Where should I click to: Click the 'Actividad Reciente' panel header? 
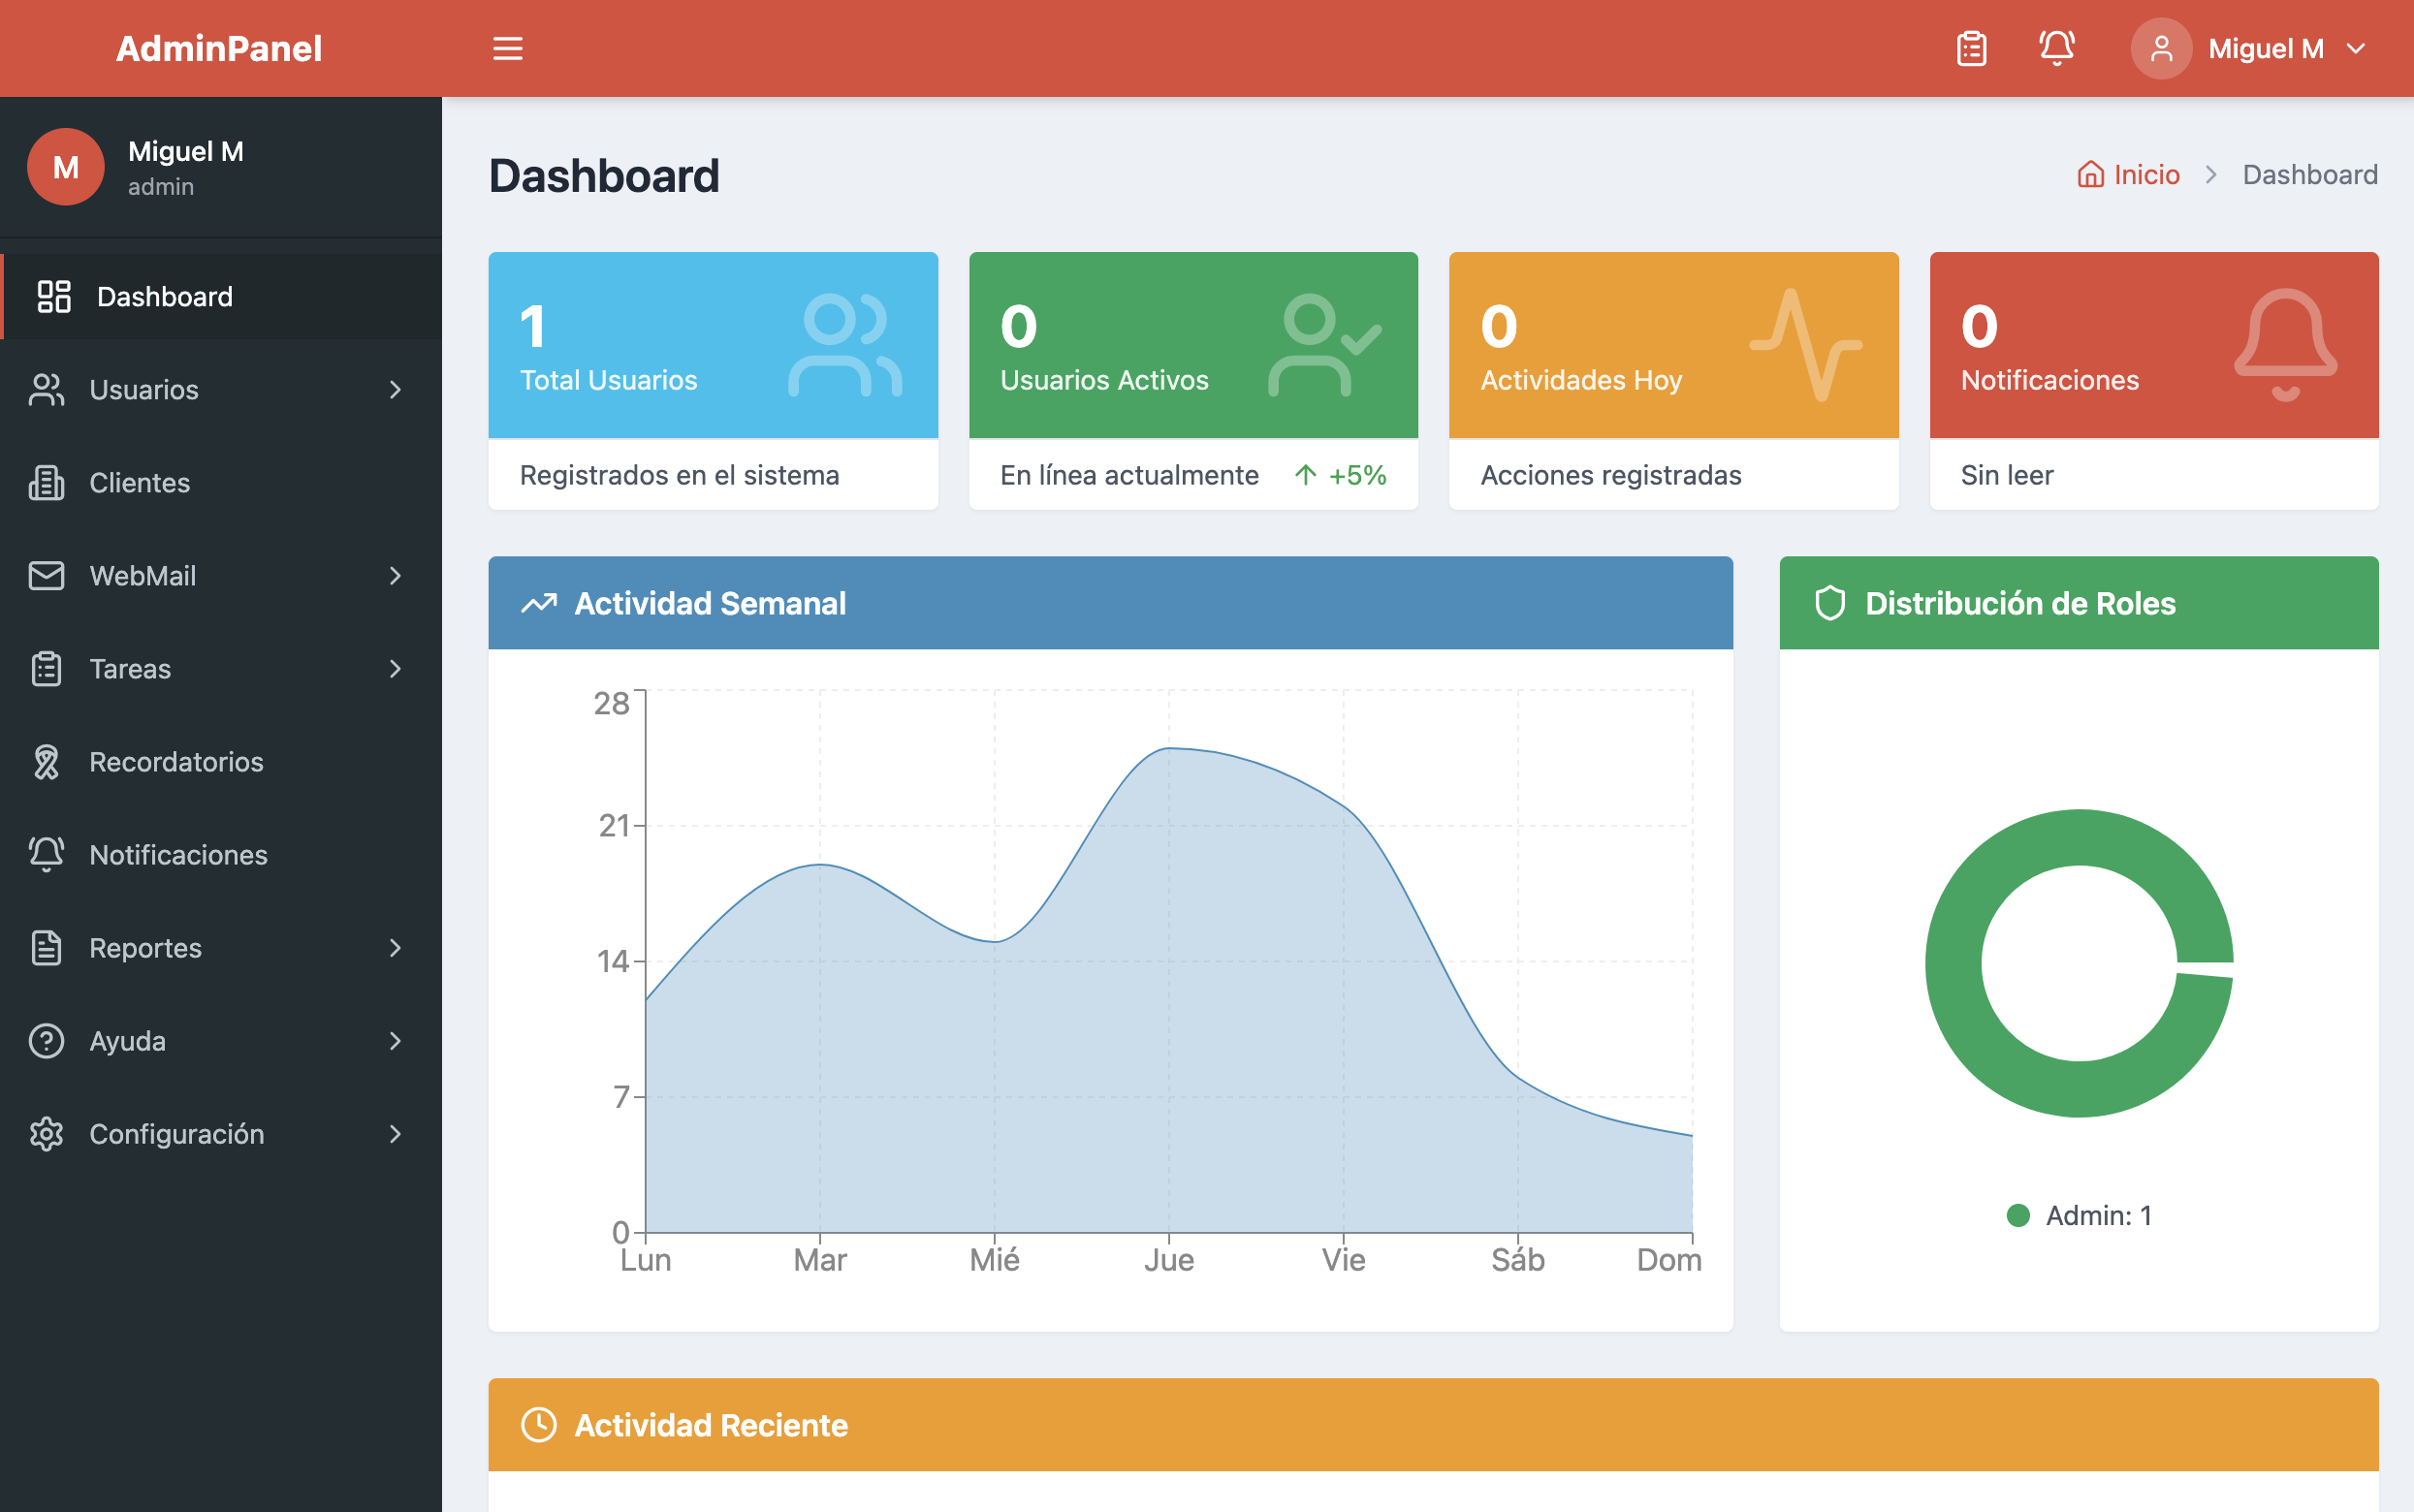coord(1433,1425)
